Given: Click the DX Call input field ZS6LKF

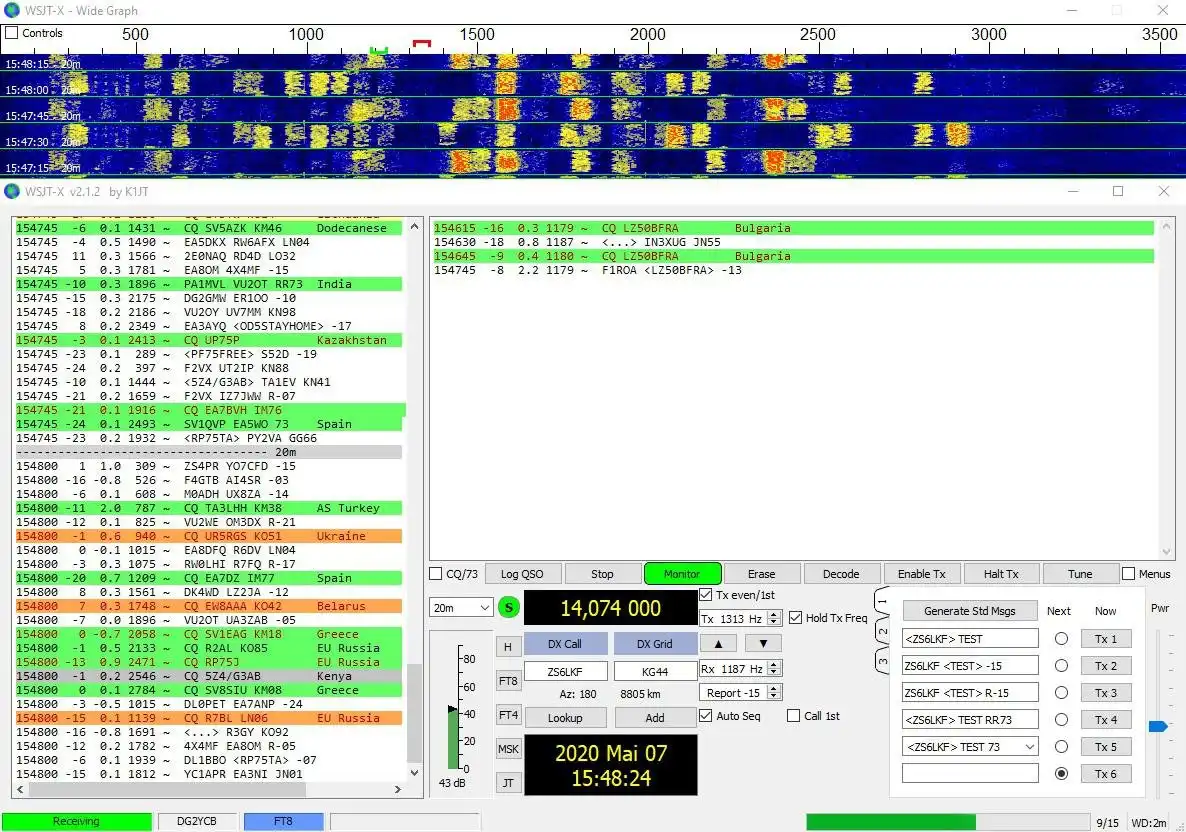Looking at the screenshot, I should coord(565,671).
